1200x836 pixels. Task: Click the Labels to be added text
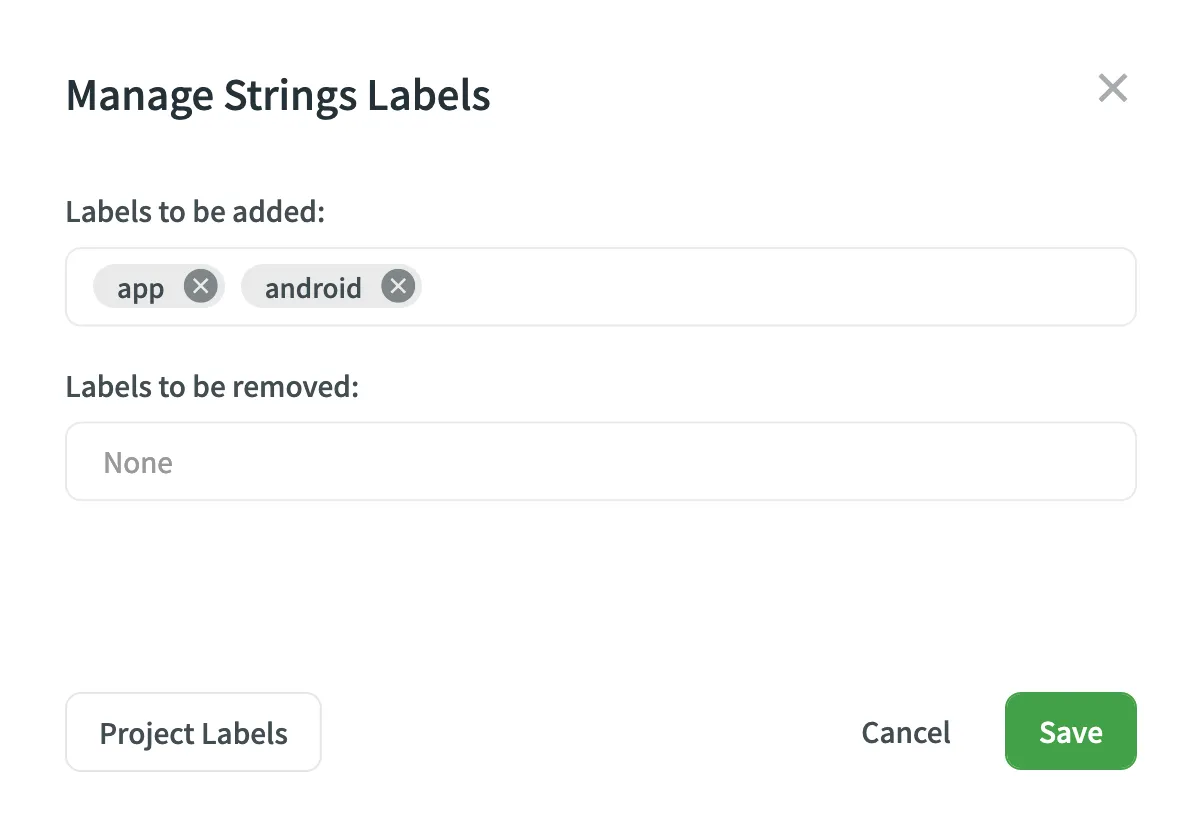pyautogui.click(x=194, y=212)
